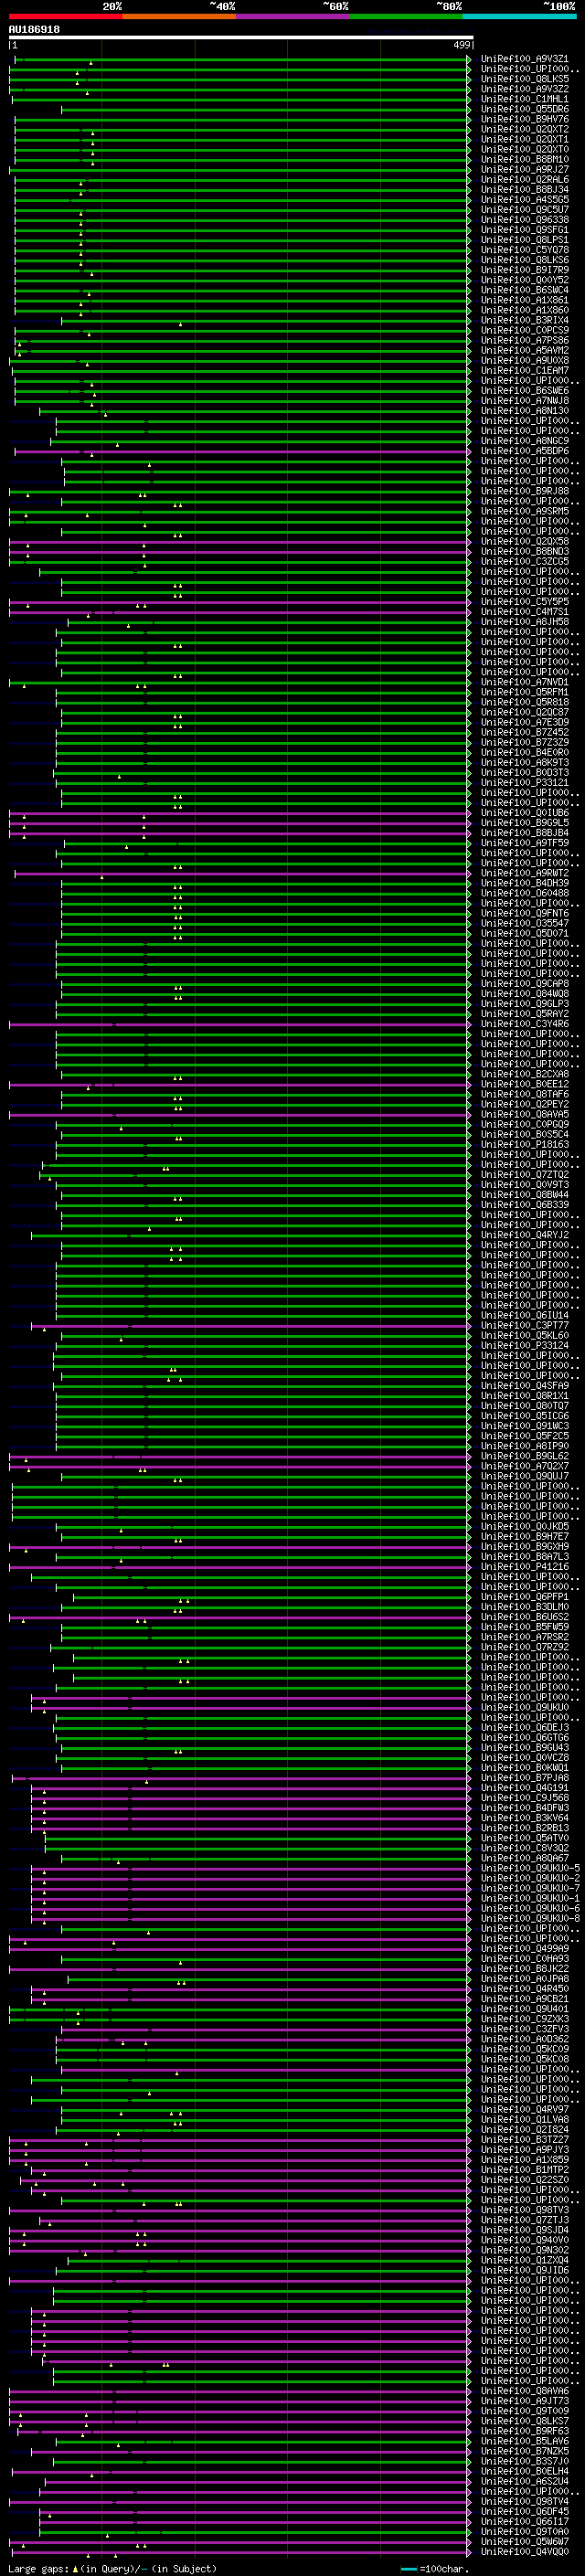The image size is (585, 2576).
Task: Select the UniRef100_Q2QXT1 label
Action: point(525,139)
